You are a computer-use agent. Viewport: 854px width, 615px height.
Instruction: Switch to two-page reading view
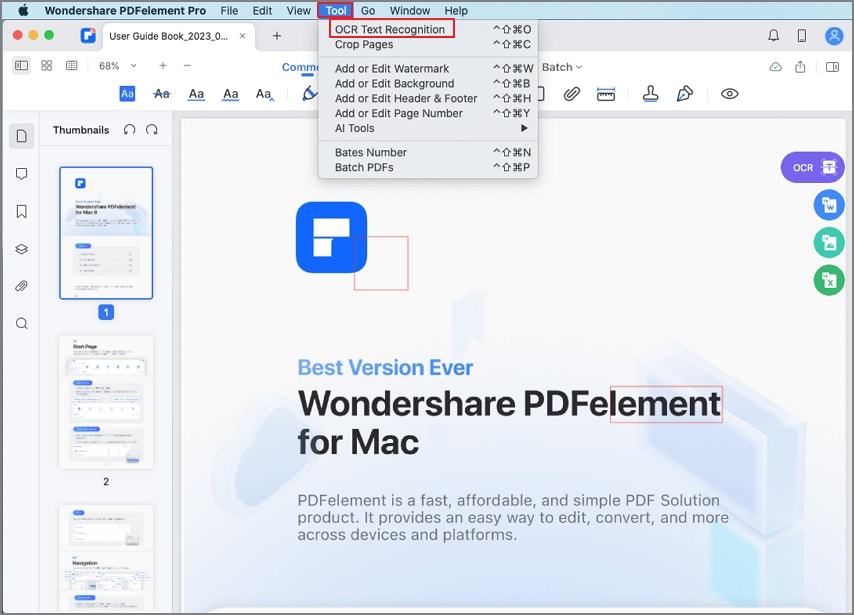pyautogui.click(x=71, y=65)
